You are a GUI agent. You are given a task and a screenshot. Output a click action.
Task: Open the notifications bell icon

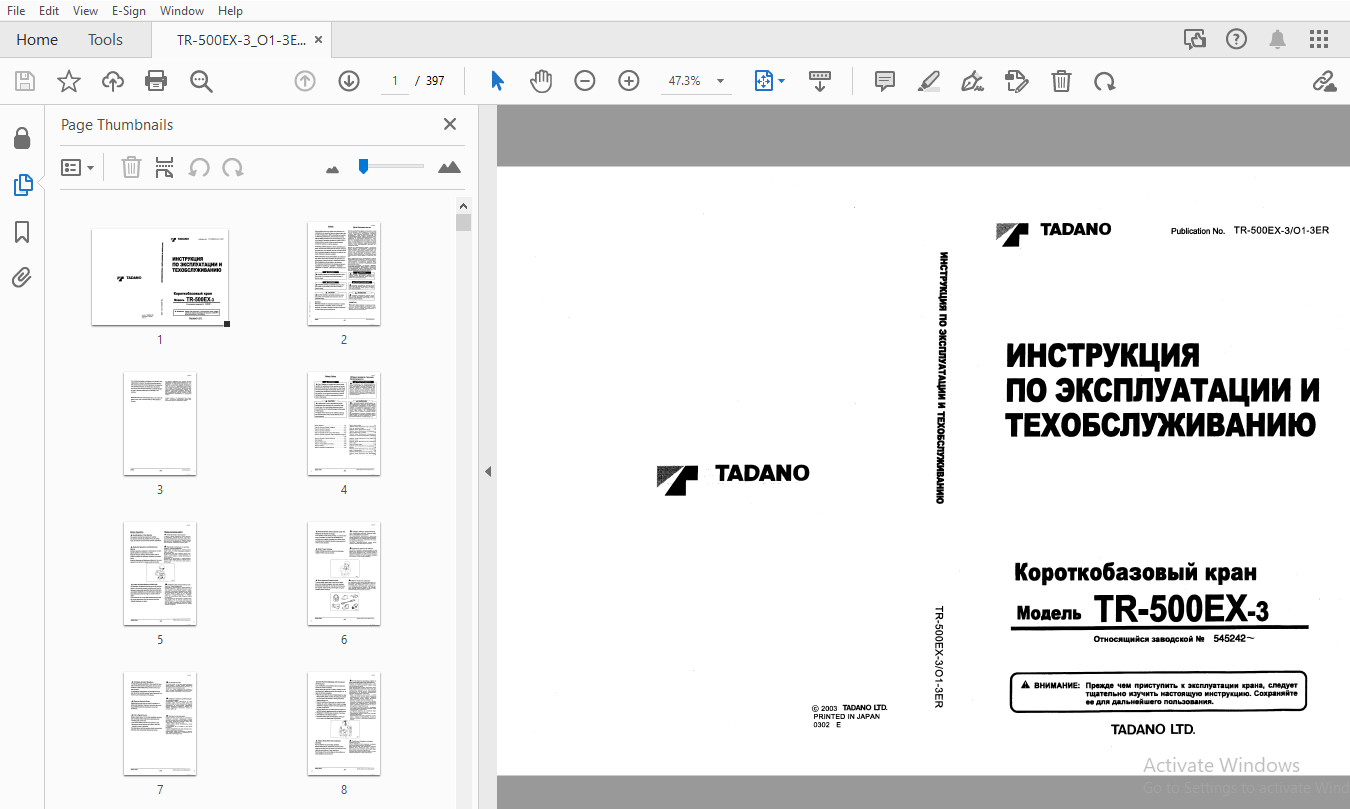1277,40
